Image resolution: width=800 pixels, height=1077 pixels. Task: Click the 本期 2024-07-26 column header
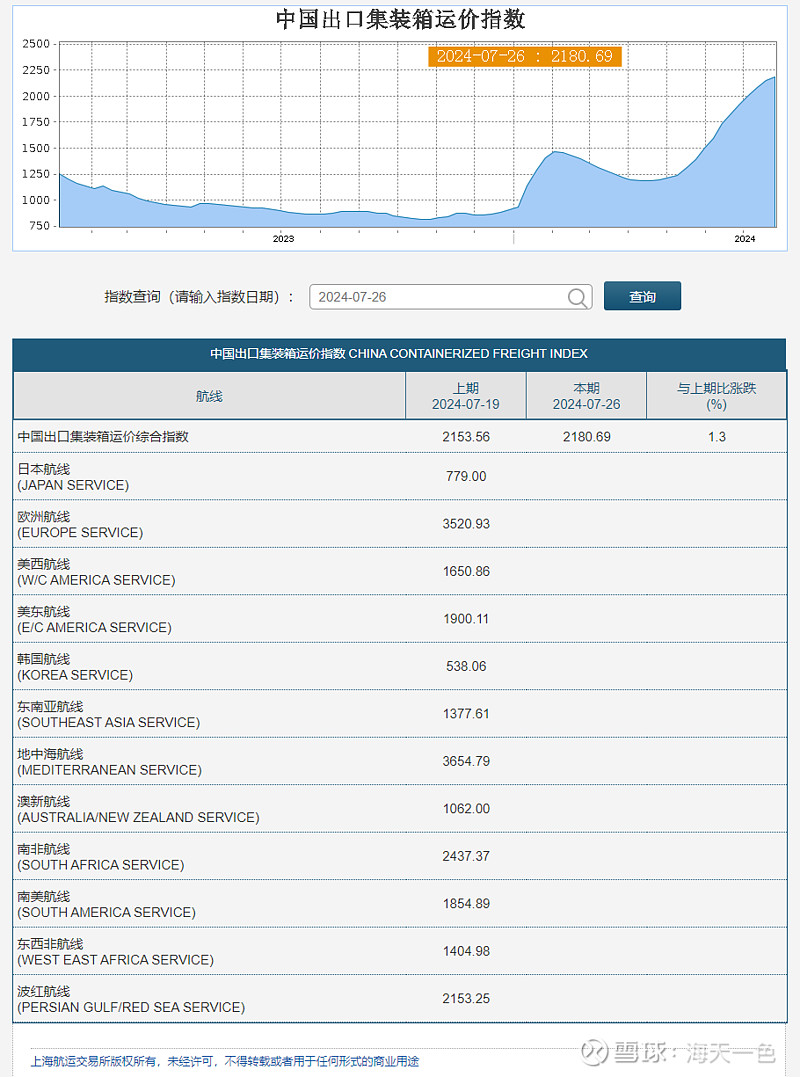(x=586, y=396)
